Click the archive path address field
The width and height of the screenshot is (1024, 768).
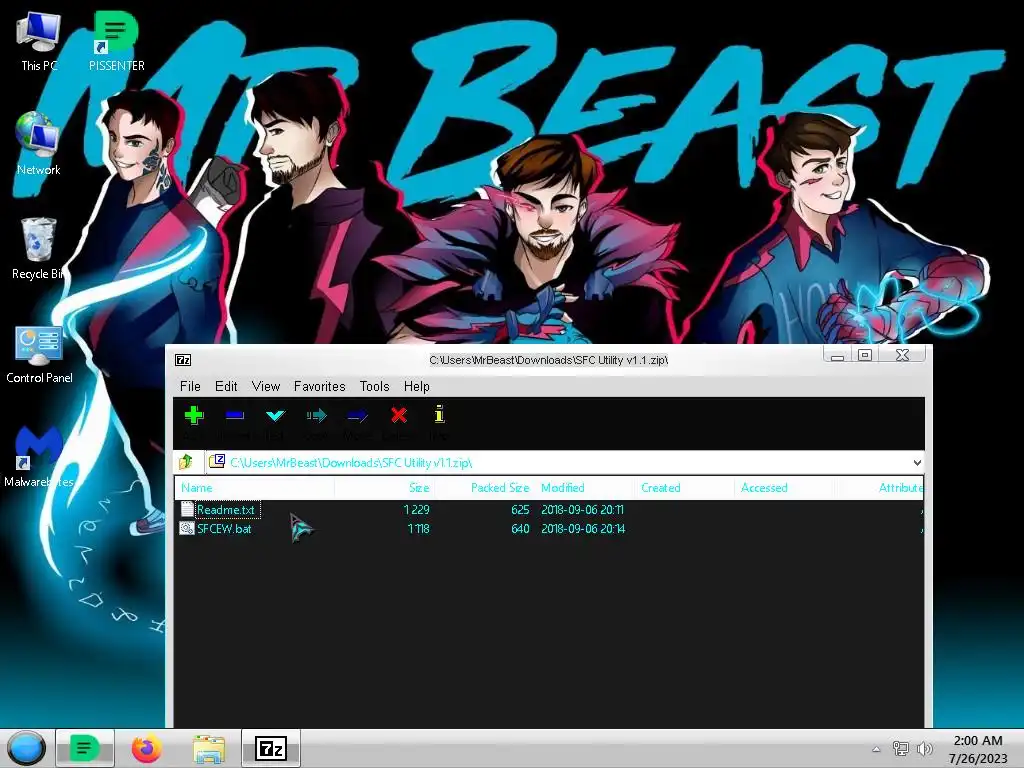[558, 462]
